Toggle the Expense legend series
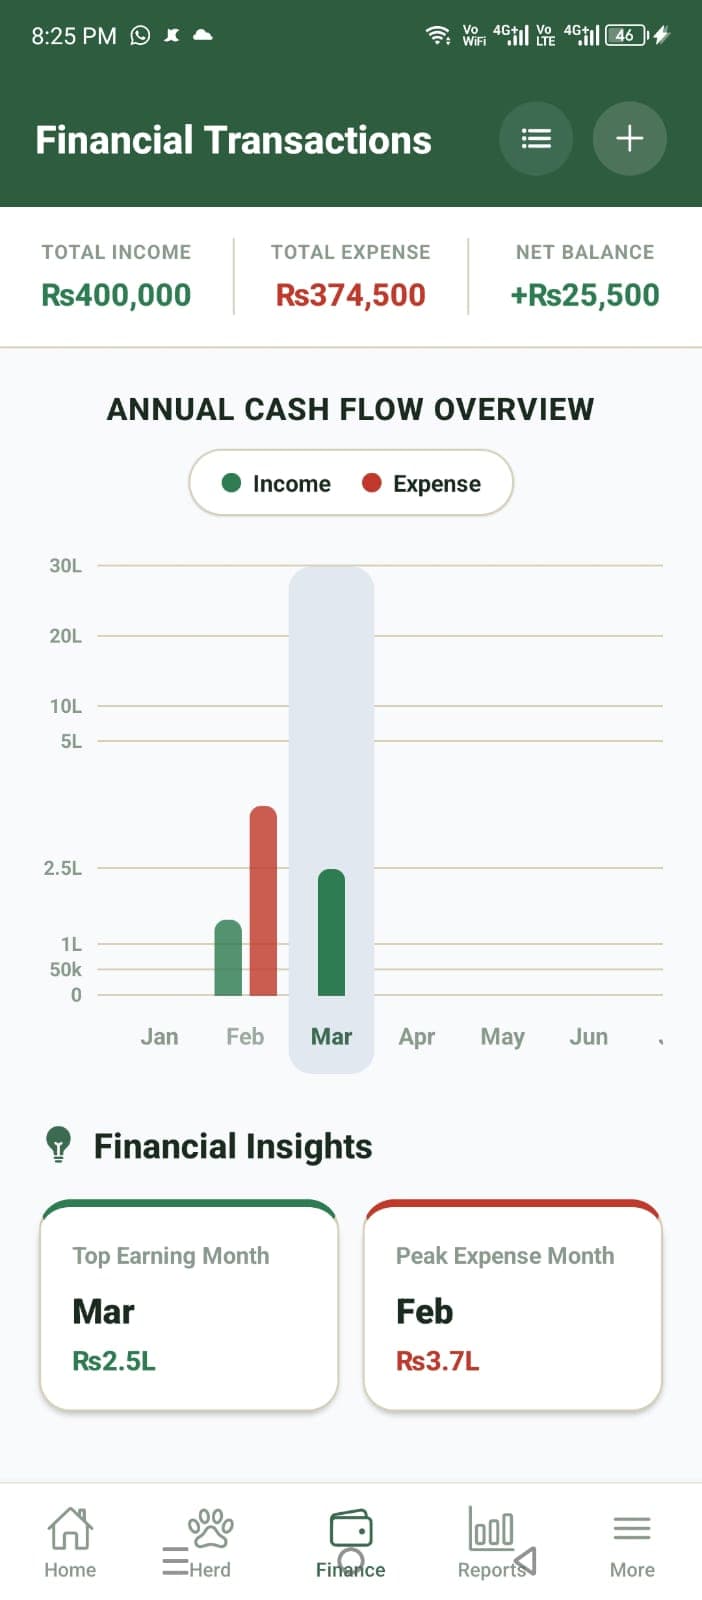The image size is (702, 1600). (x=421, y=484)
